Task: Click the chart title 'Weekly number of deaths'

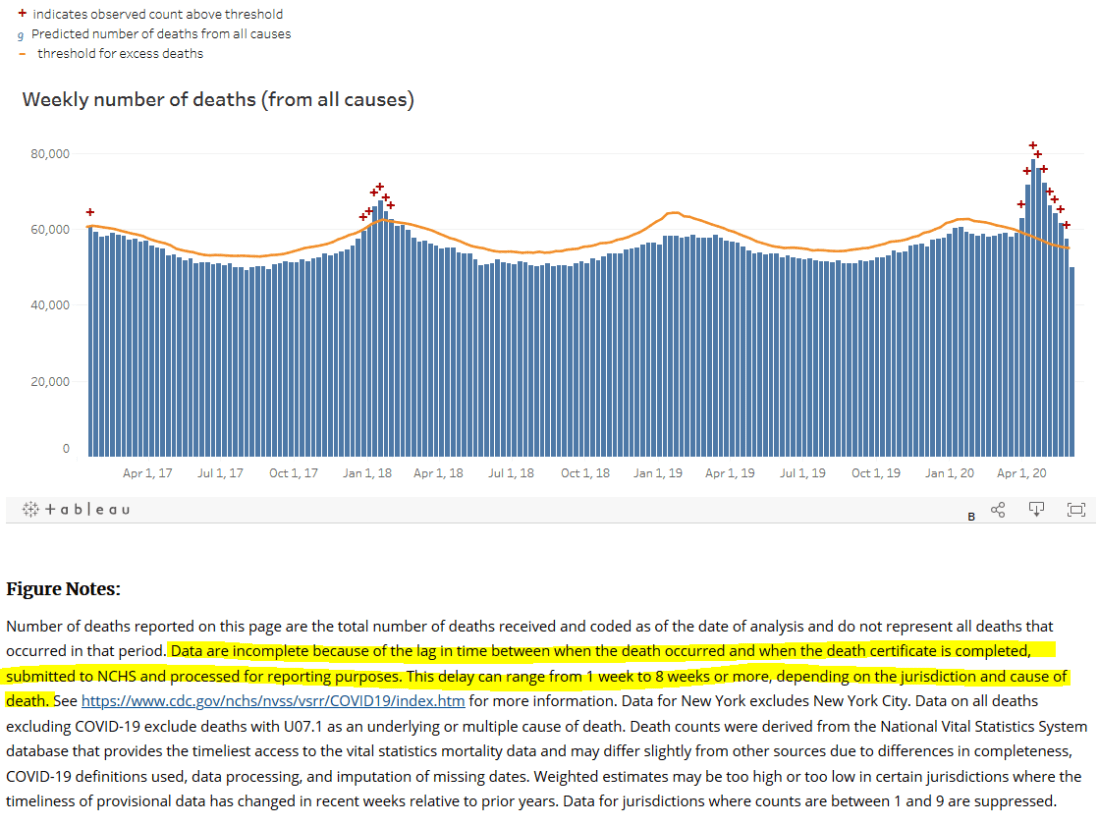Action: 218,100
